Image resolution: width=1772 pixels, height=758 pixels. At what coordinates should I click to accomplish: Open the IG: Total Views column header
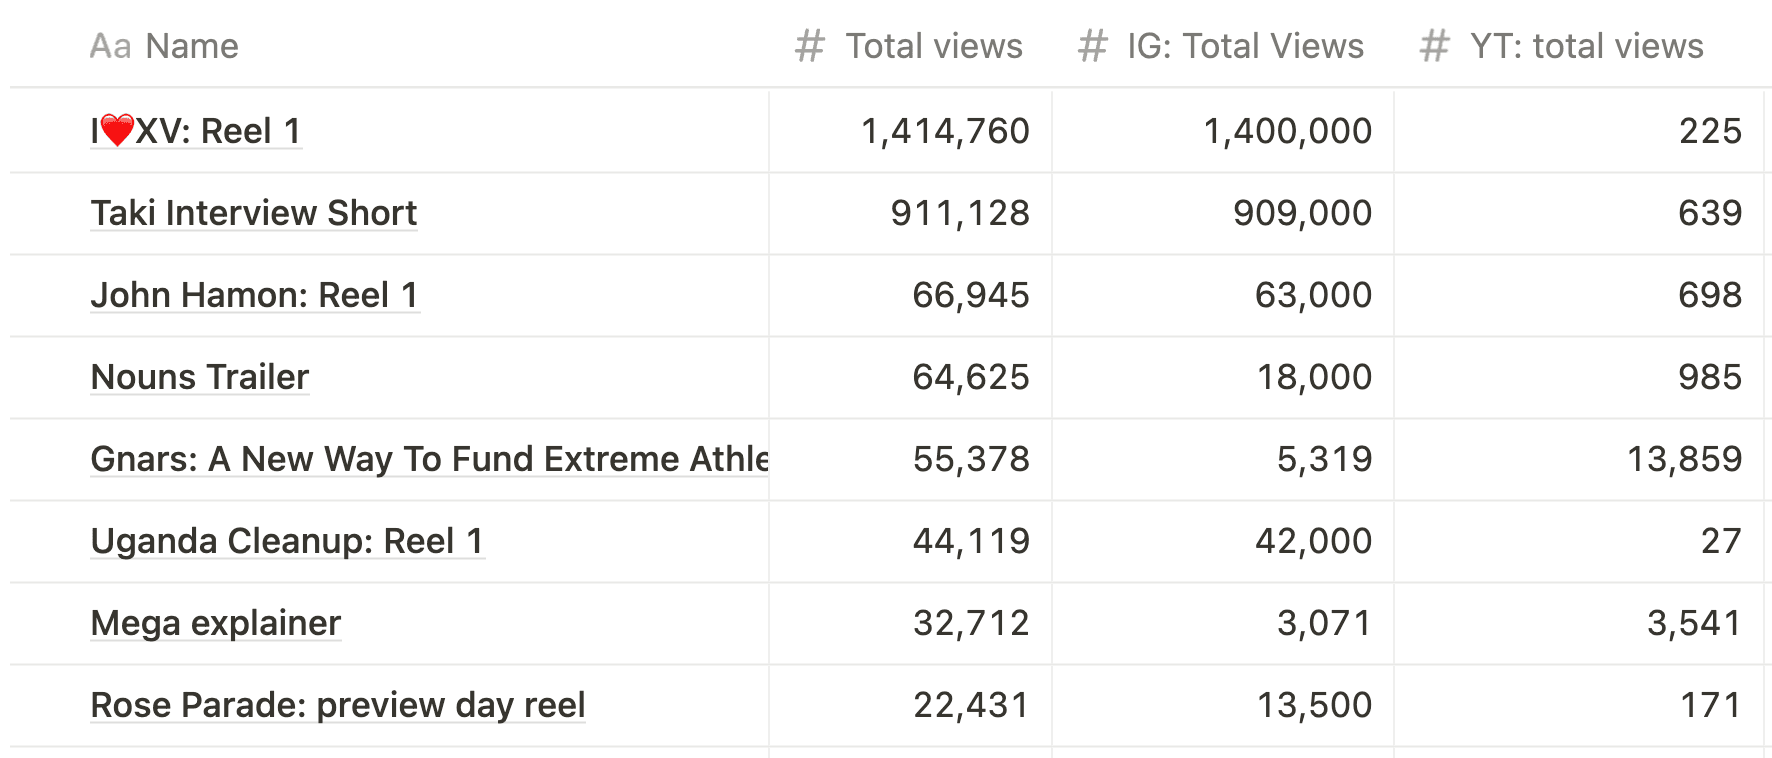pos(1245,46)
